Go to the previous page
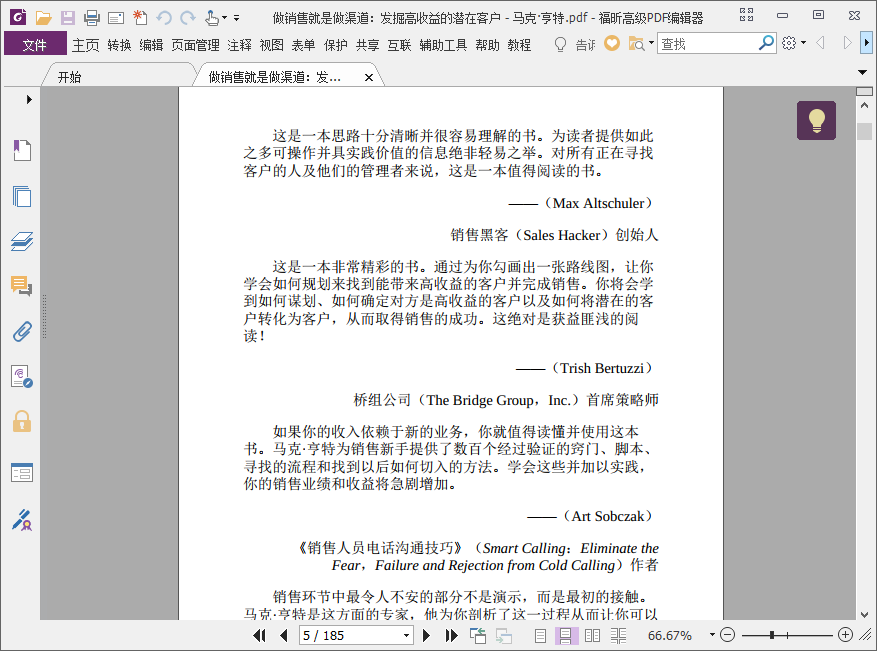The height and width of the screenshot is (651, 877). click(x=283, y=635)
